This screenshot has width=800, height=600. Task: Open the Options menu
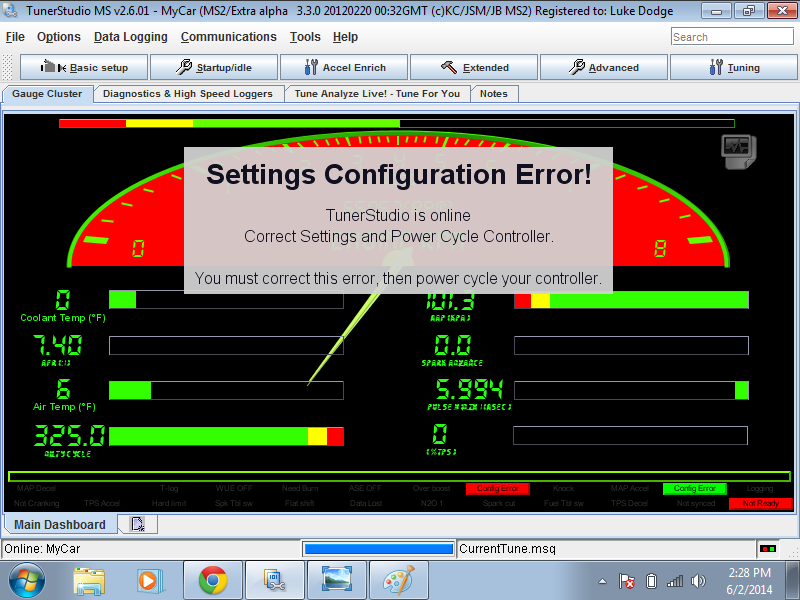pyautogui.click(x=59, y=37)
